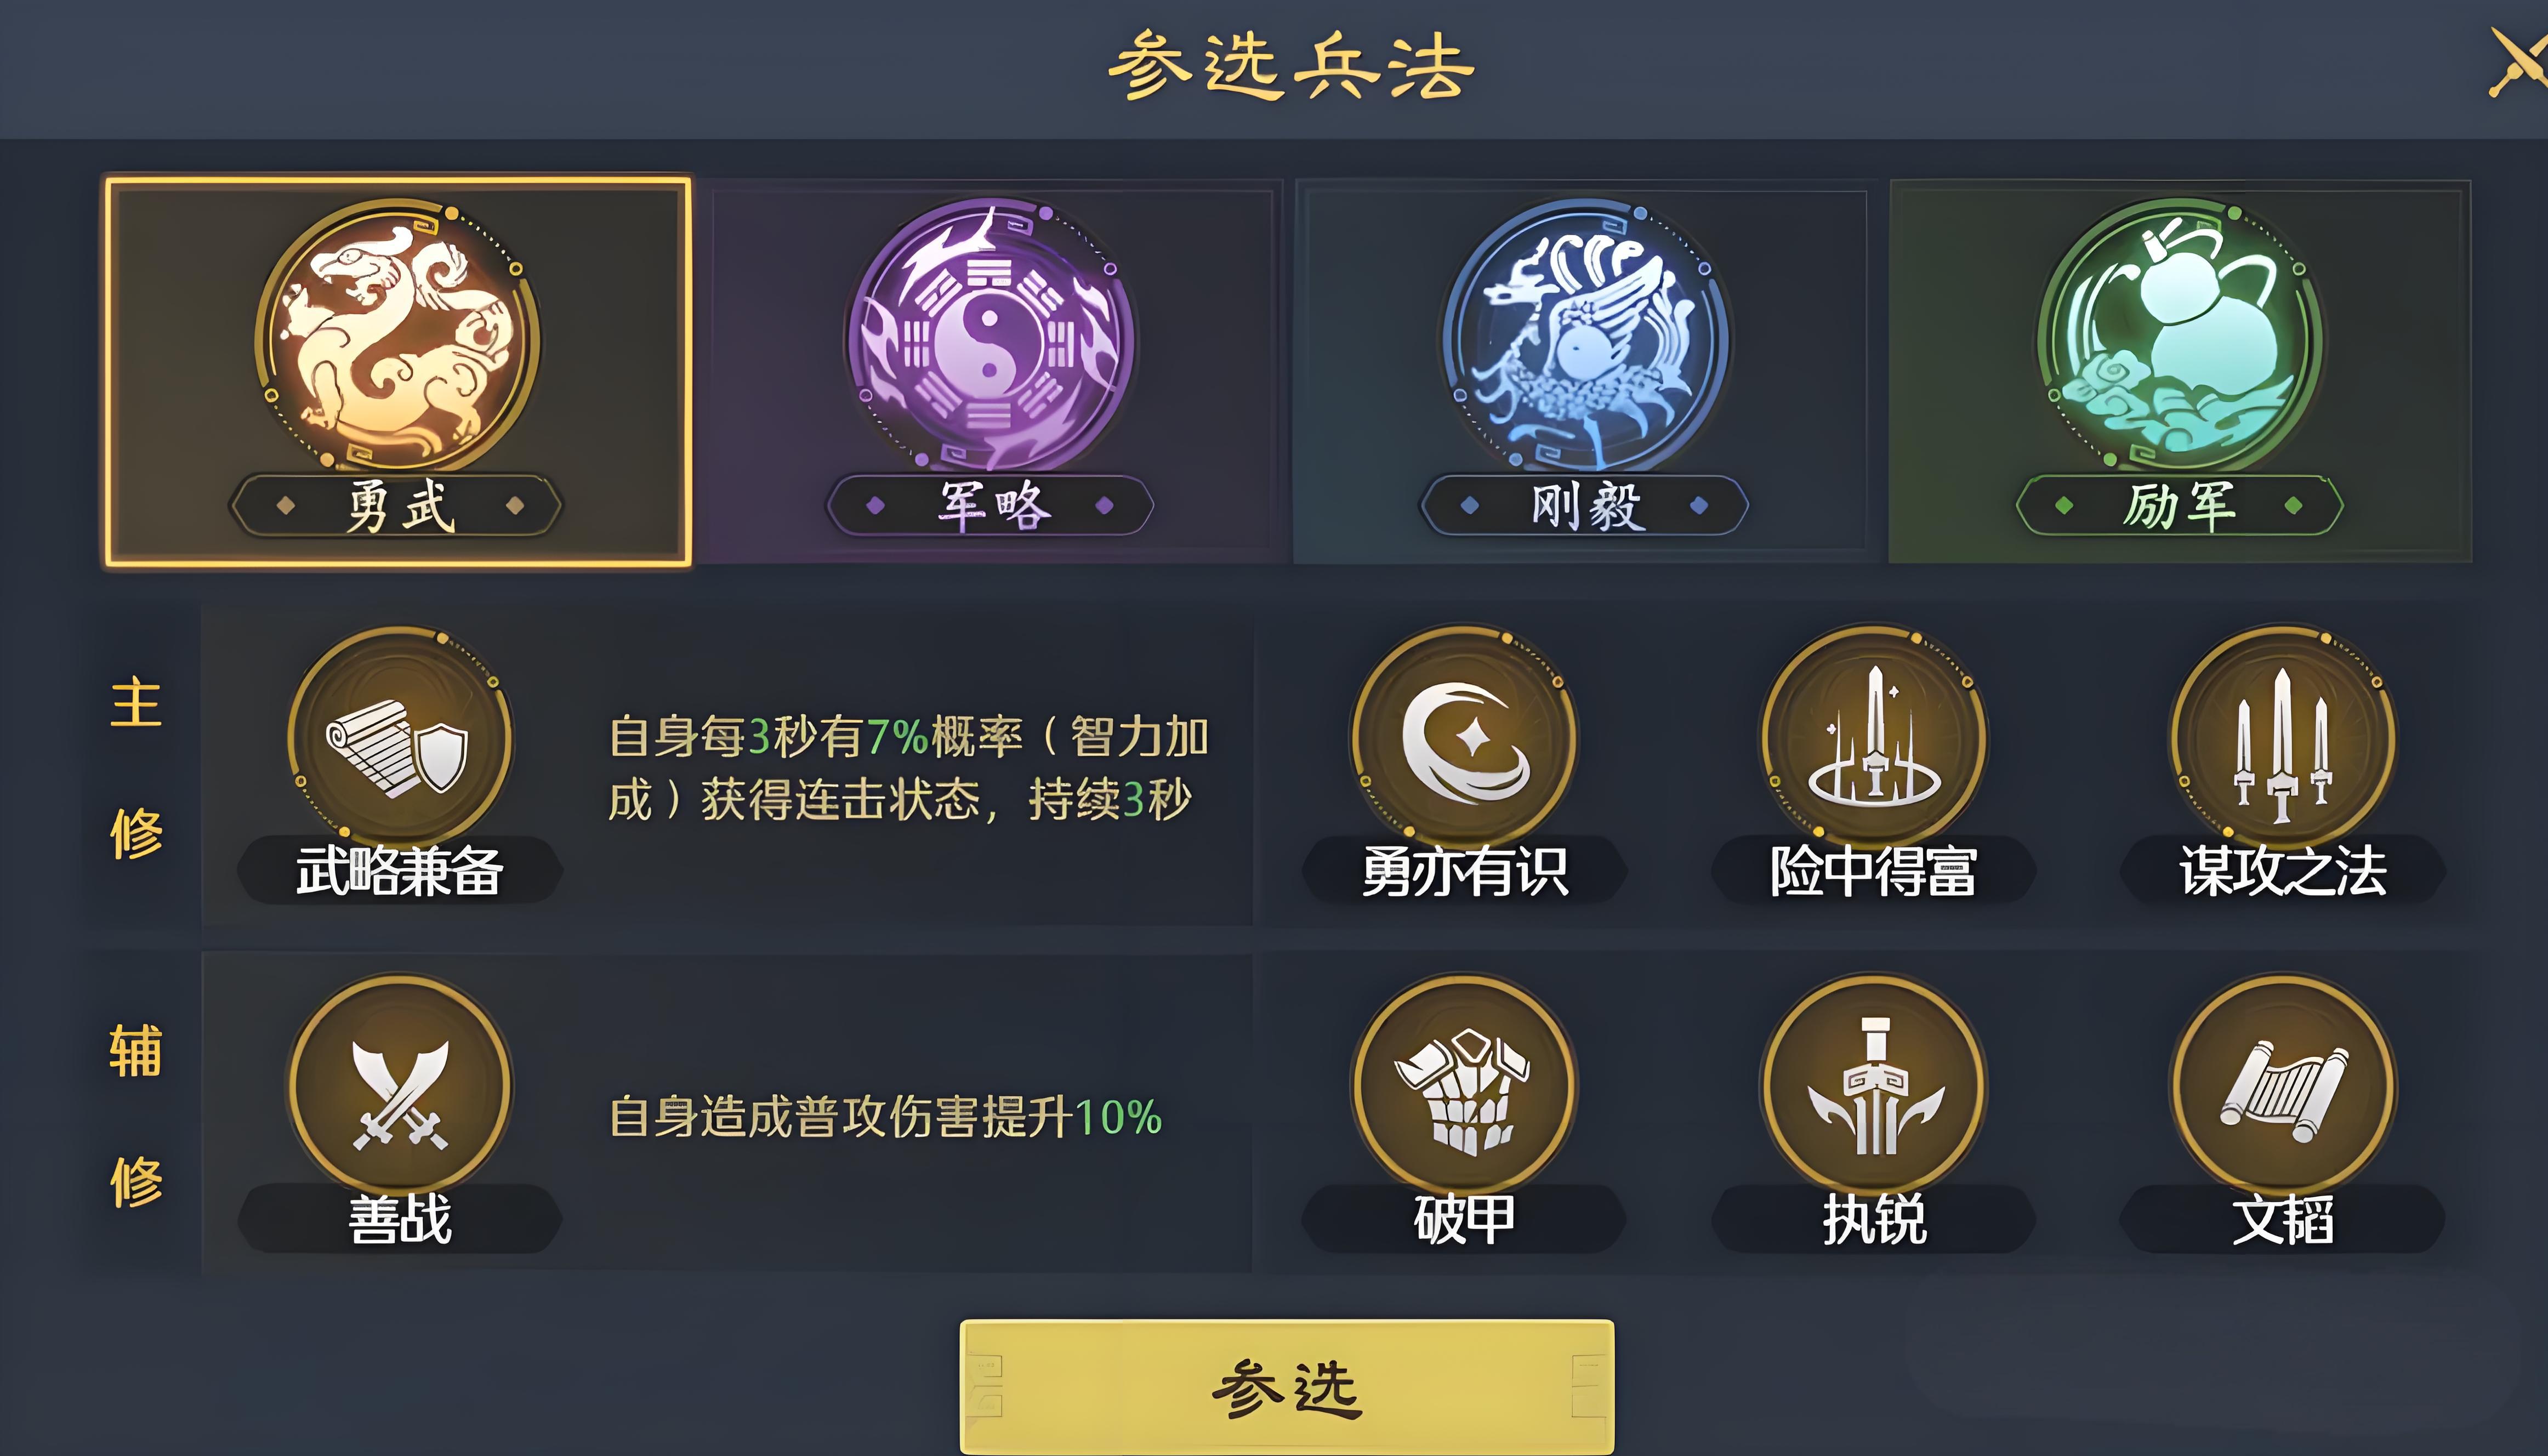This screenshot has width=2548, height=1456.
Task: Choose the 破甲 armor skill icon
Action: click(x=1464, y=1087)
